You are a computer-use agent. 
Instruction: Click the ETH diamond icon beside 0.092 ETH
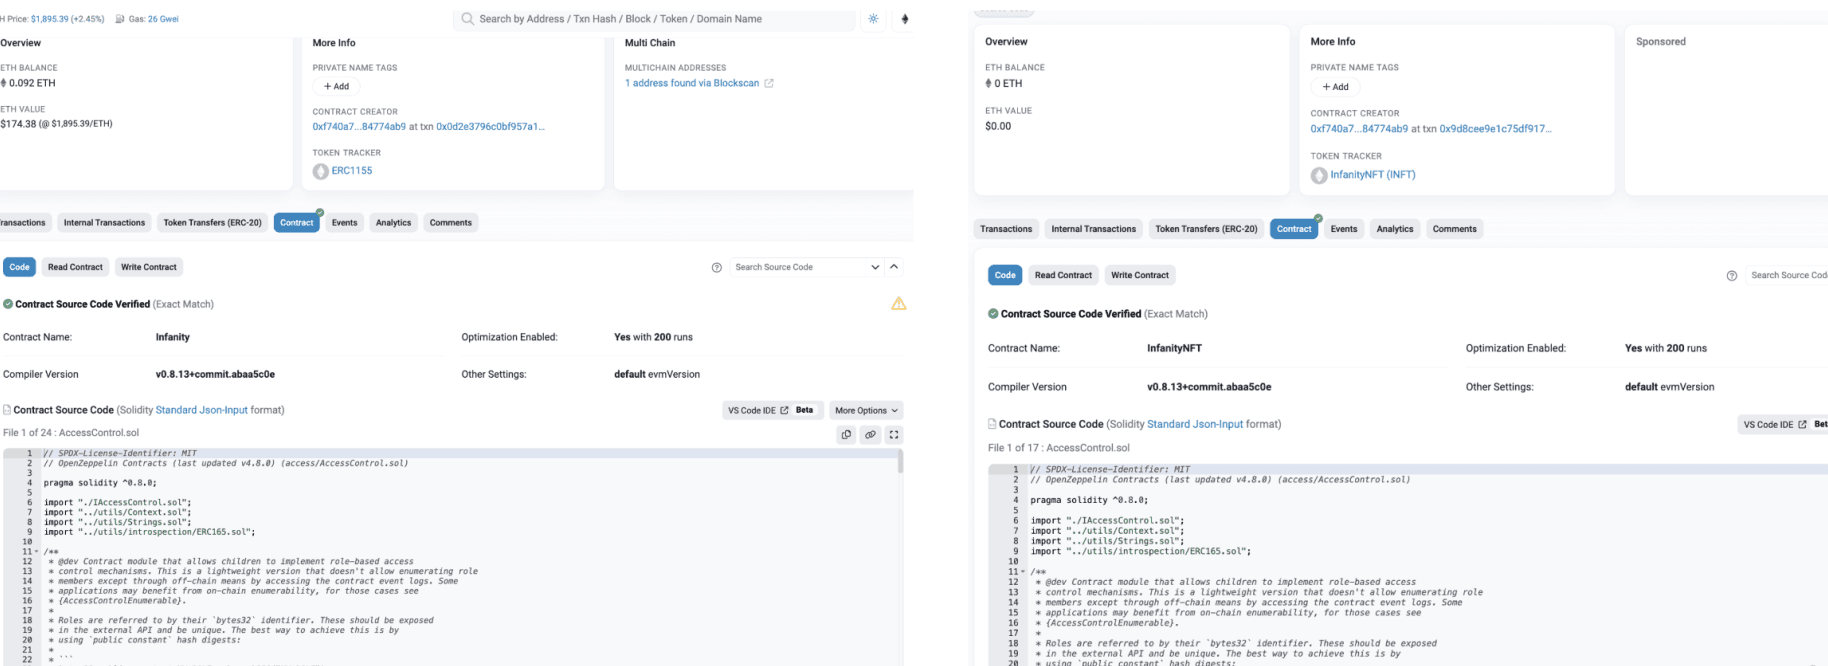coord(3,83)
